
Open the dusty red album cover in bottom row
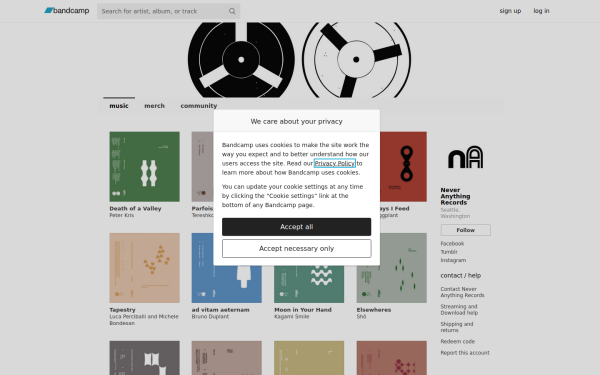tap(391, 358)
